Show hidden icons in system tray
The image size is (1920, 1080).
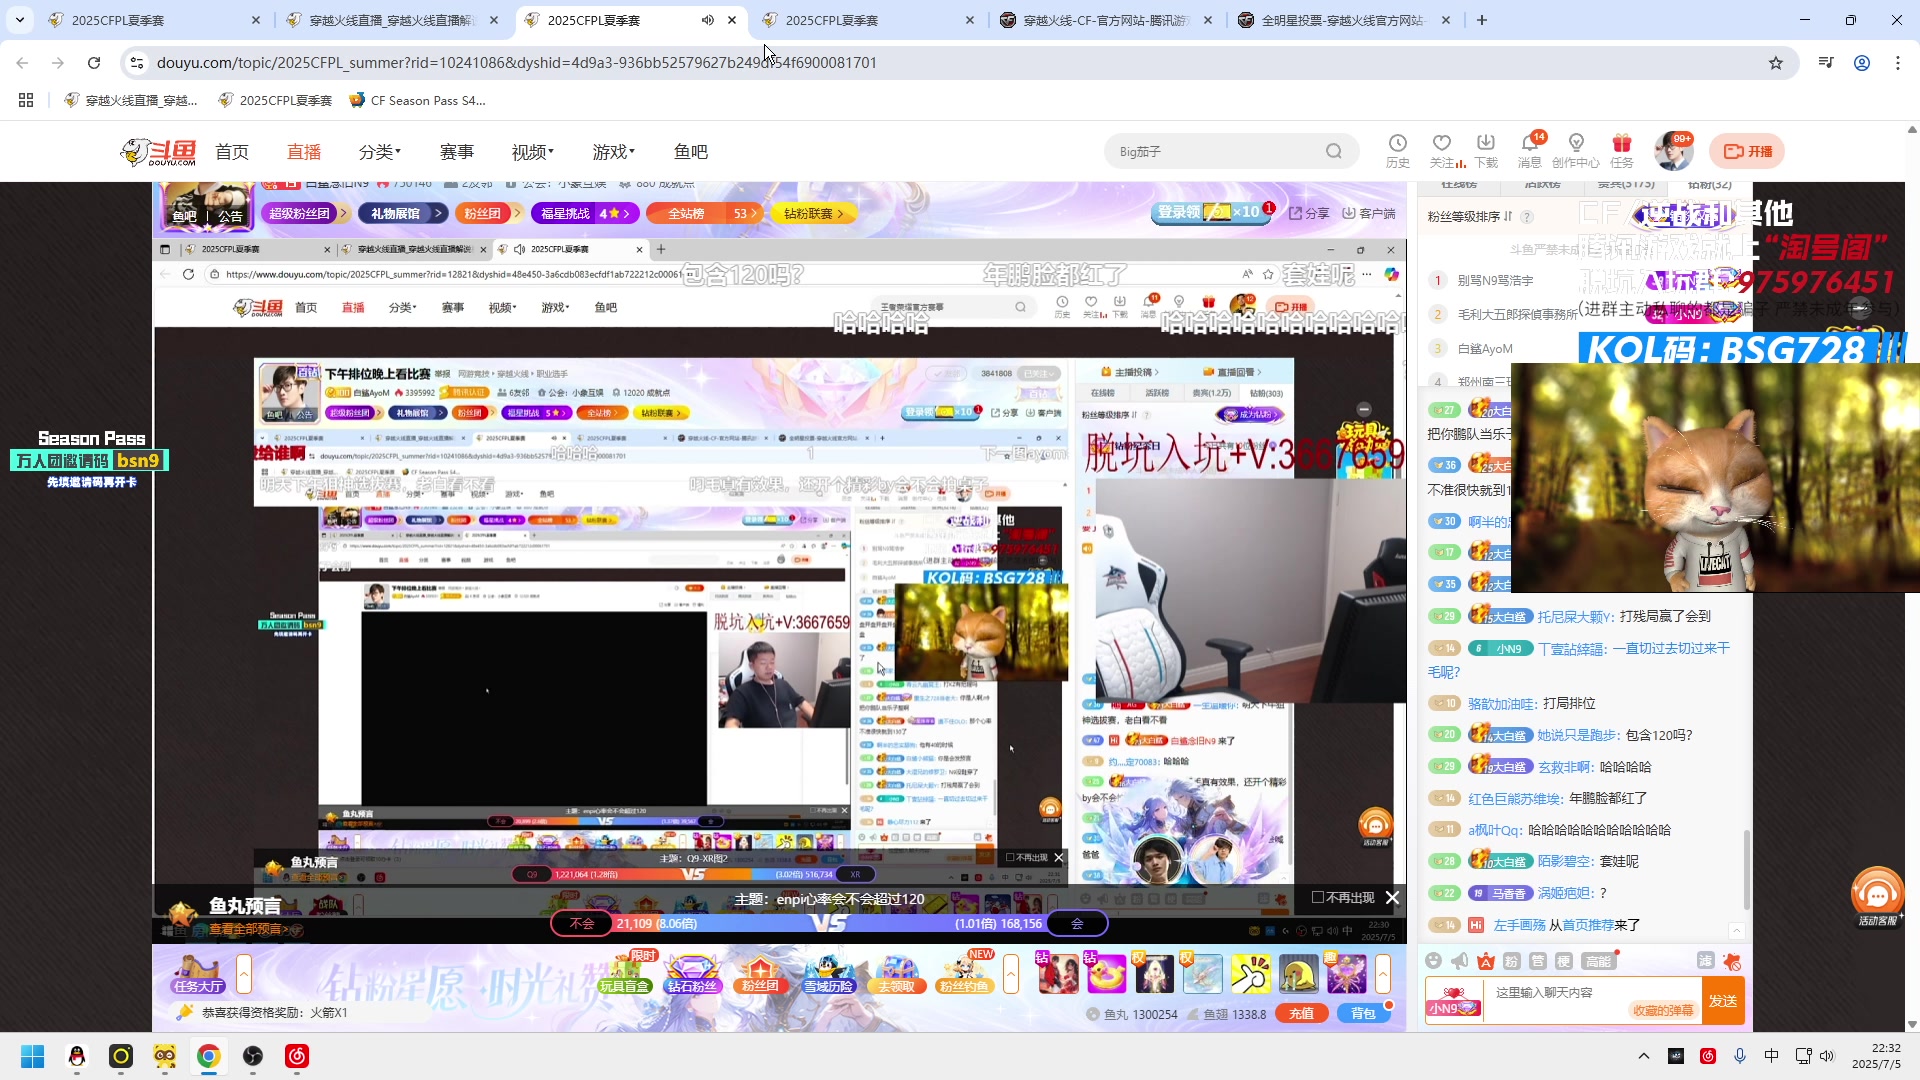coord(1643,1056)
